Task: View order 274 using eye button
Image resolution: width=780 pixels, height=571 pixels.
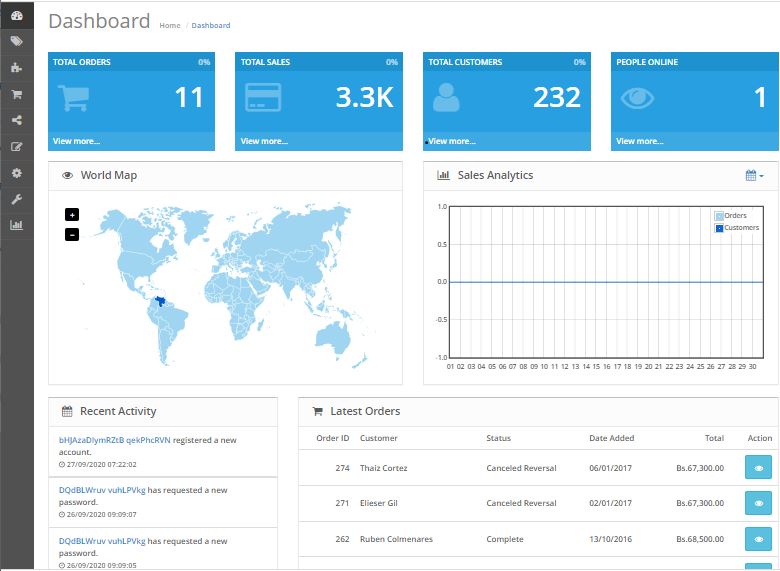Action: point(758,468)
